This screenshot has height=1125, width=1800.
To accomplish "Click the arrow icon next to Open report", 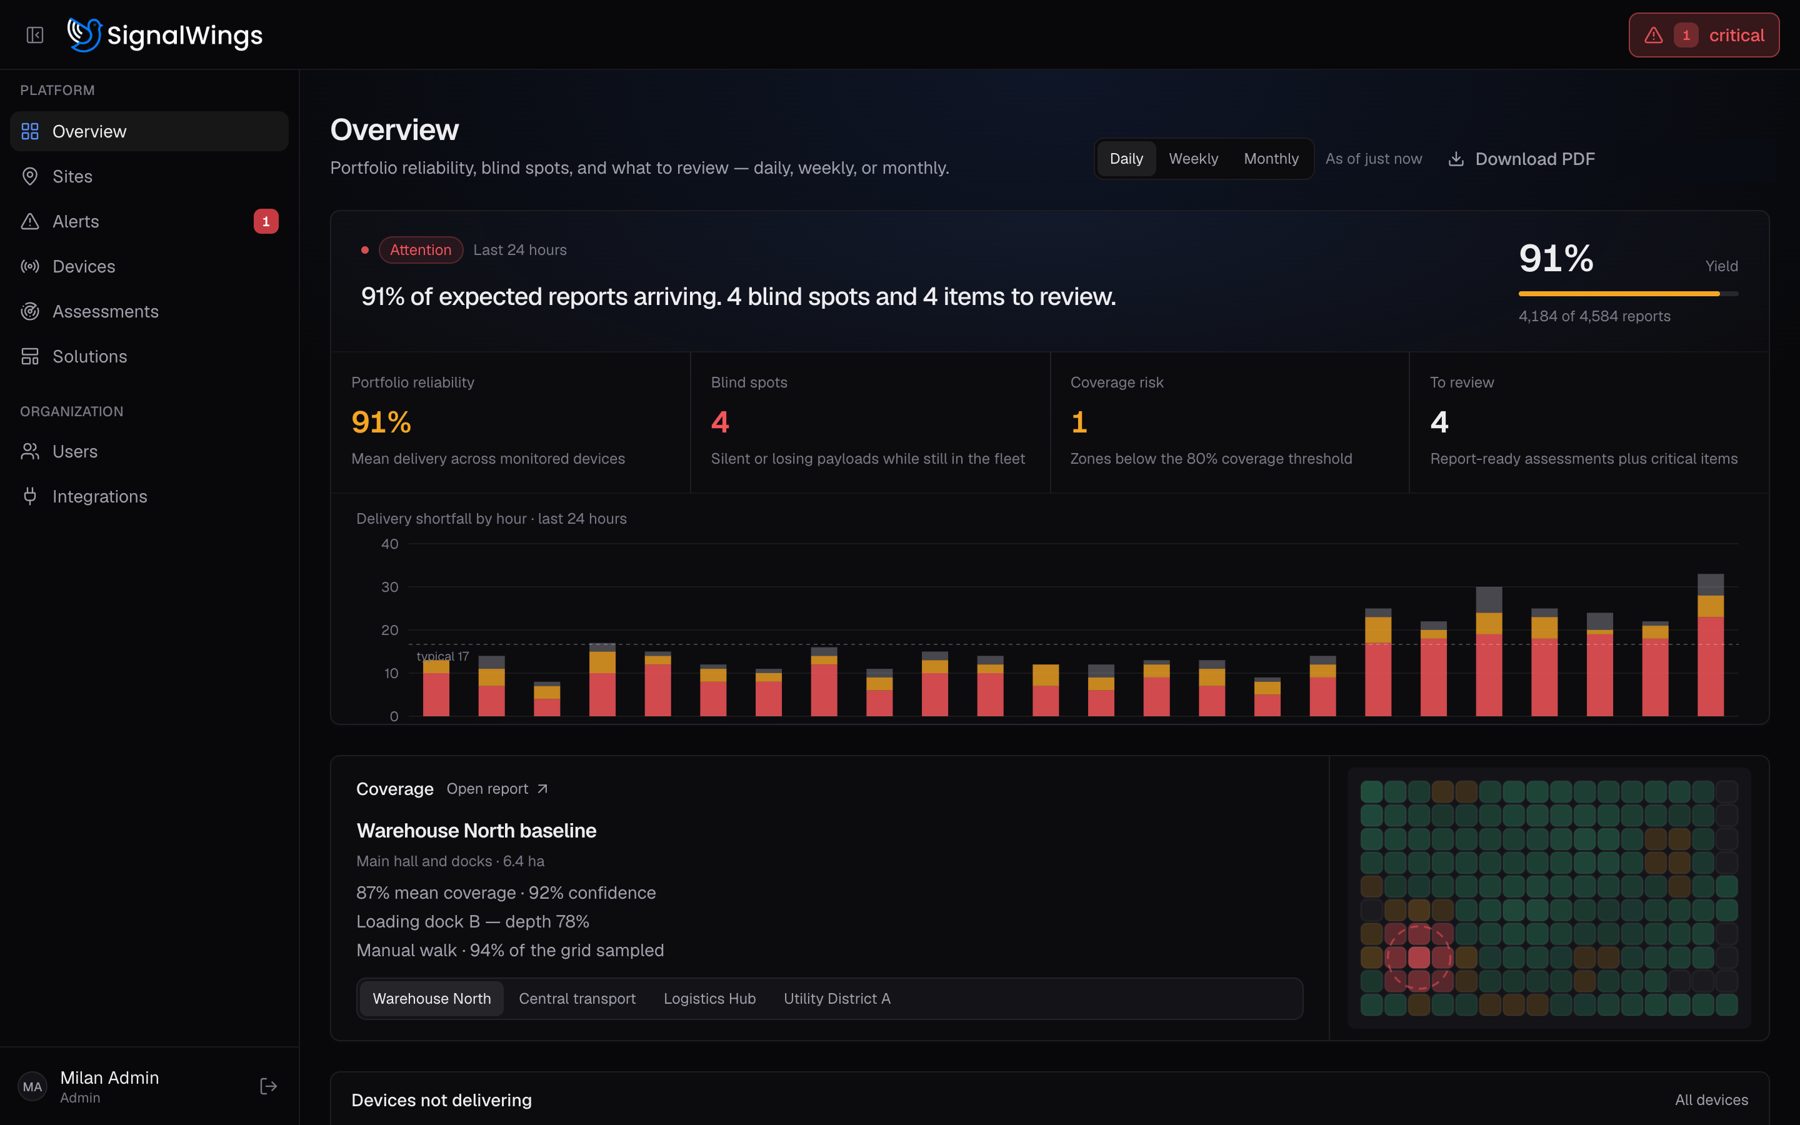I will pos(542,789).
